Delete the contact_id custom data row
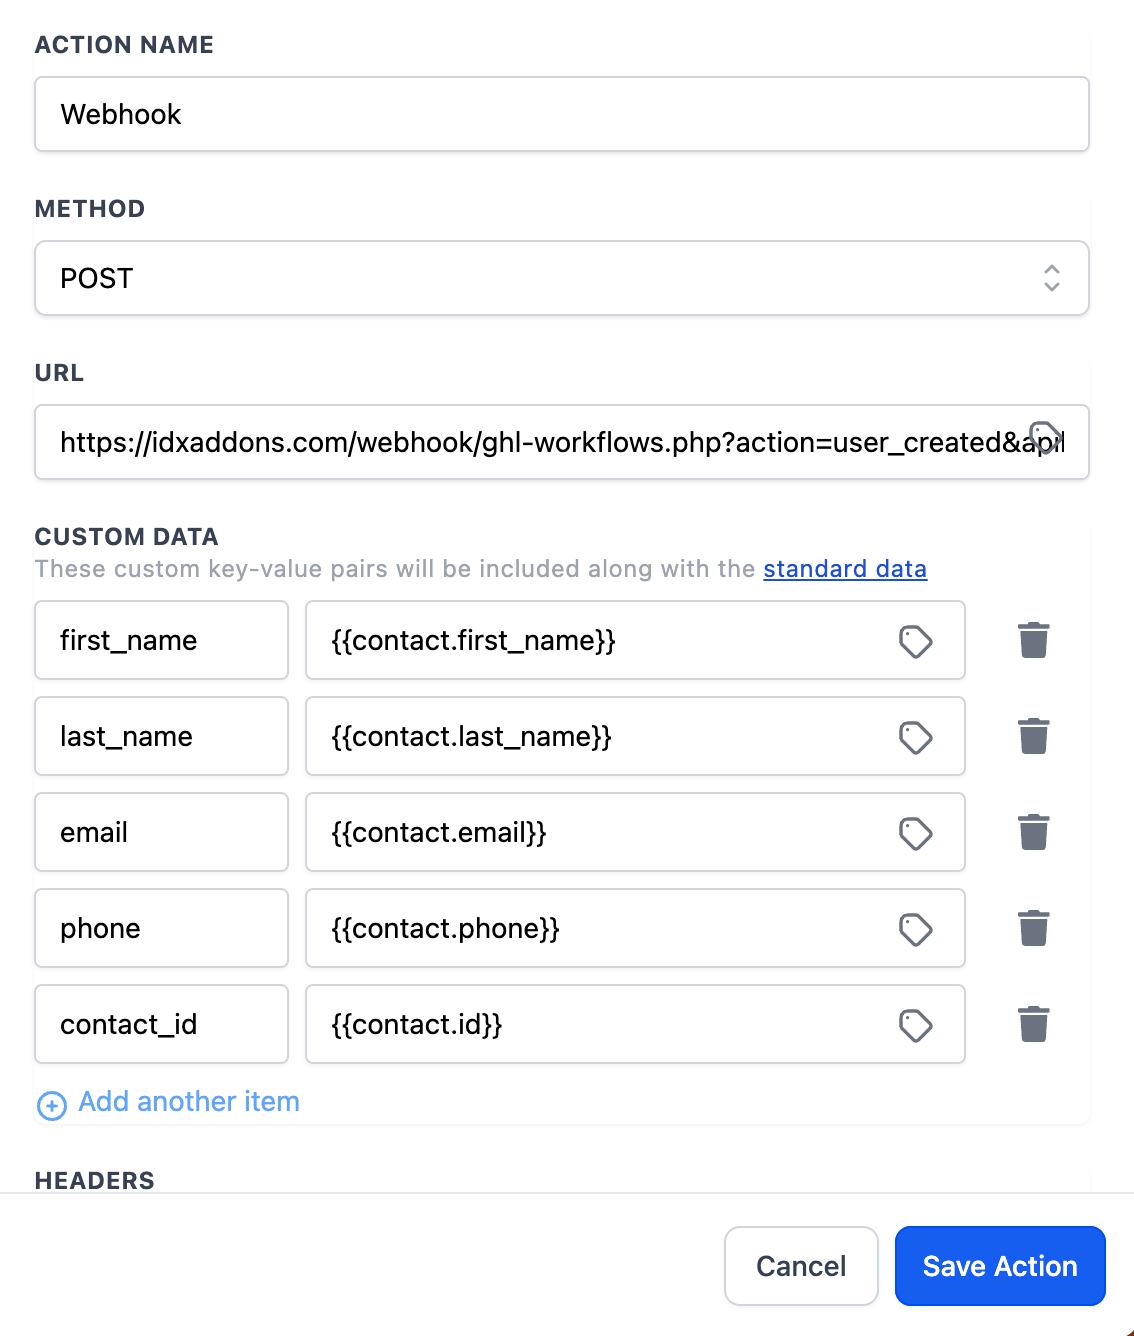 tap(1033, 1025)
